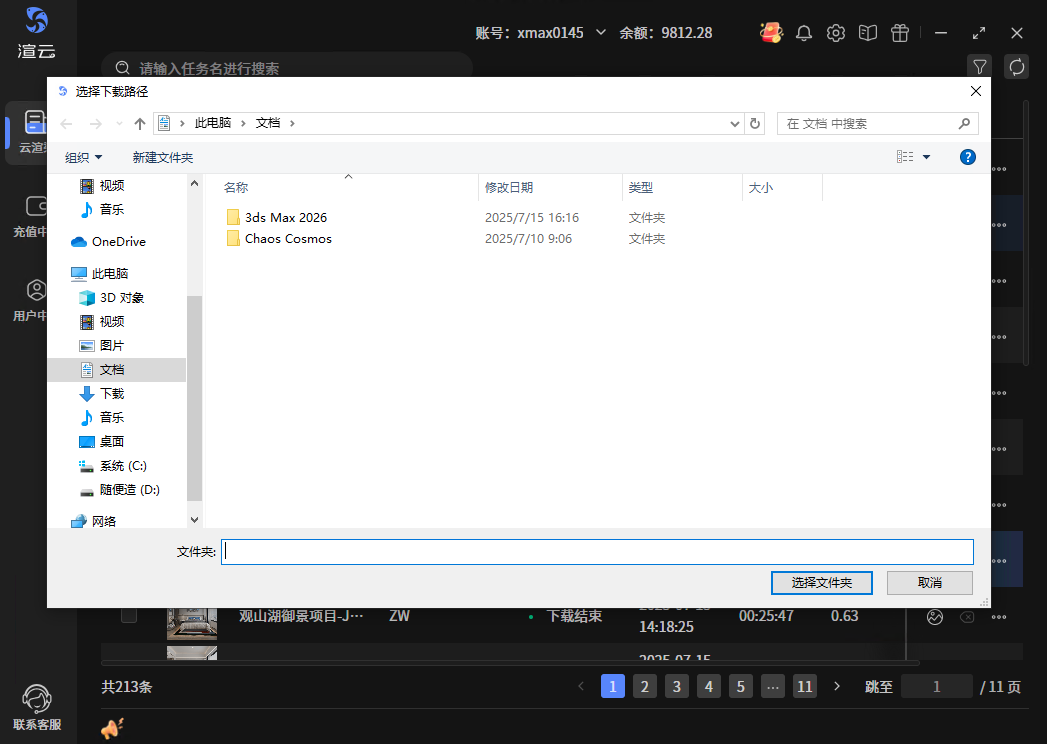Expand the address bar path history dropdown
The height and width of the screenshot is (744, 1047).
737,123
